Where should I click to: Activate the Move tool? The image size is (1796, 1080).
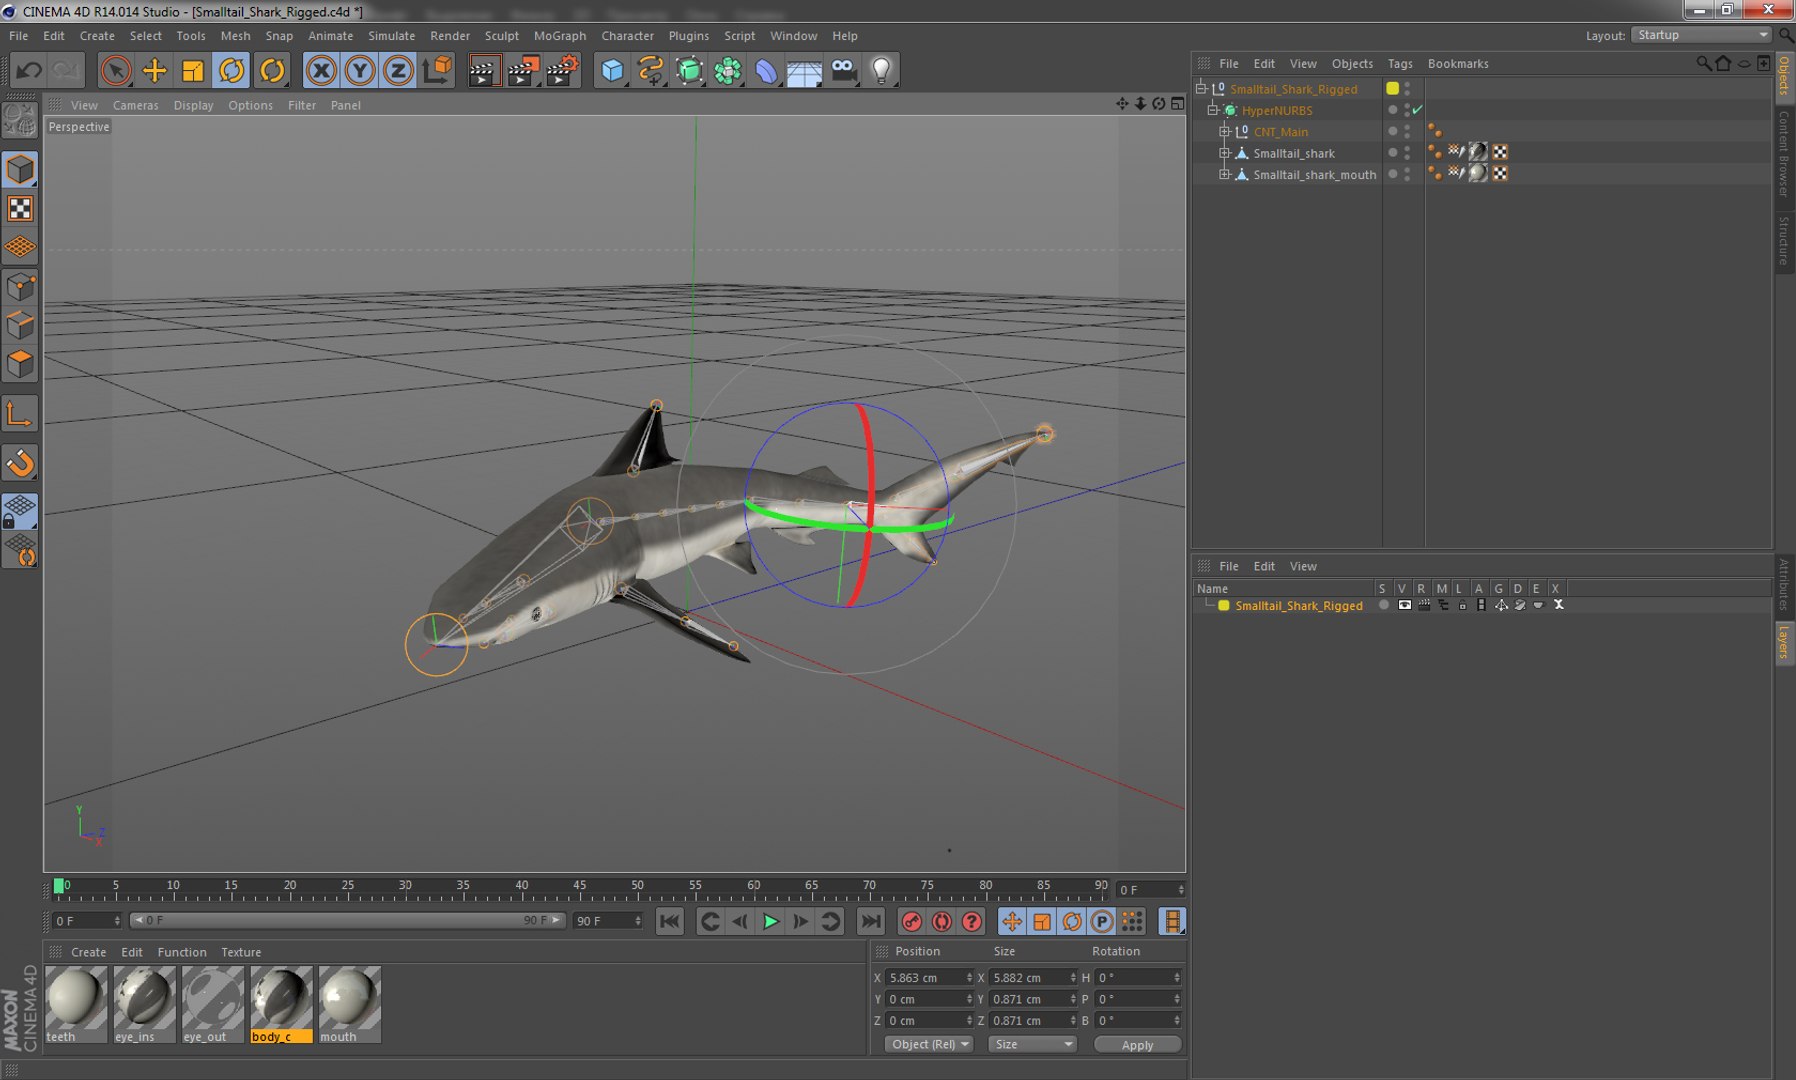[155, 70]
